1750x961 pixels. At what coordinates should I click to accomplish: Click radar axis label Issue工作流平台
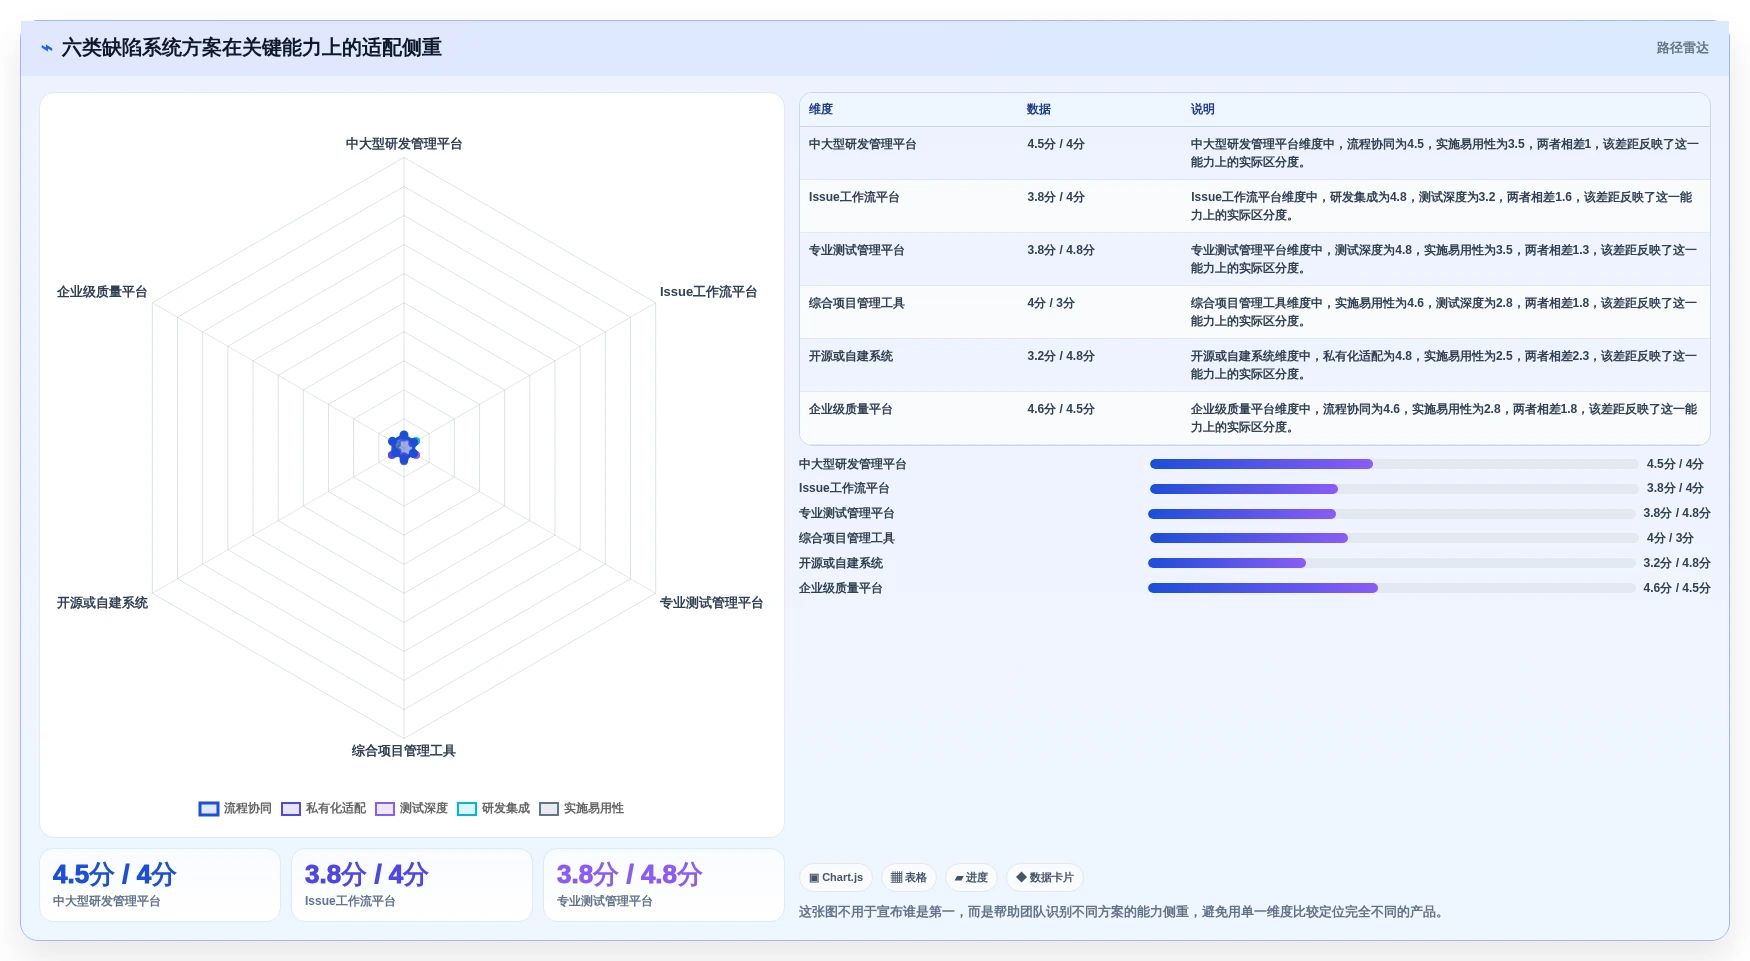(708, 292)
